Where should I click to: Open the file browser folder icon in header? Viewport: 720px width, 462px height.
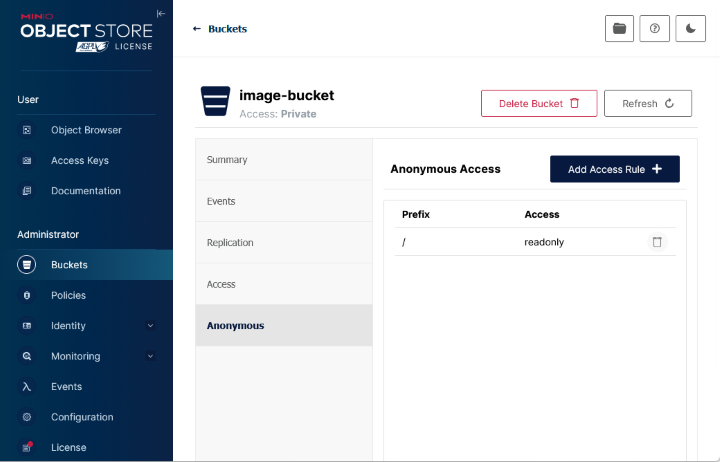[619, 29]
